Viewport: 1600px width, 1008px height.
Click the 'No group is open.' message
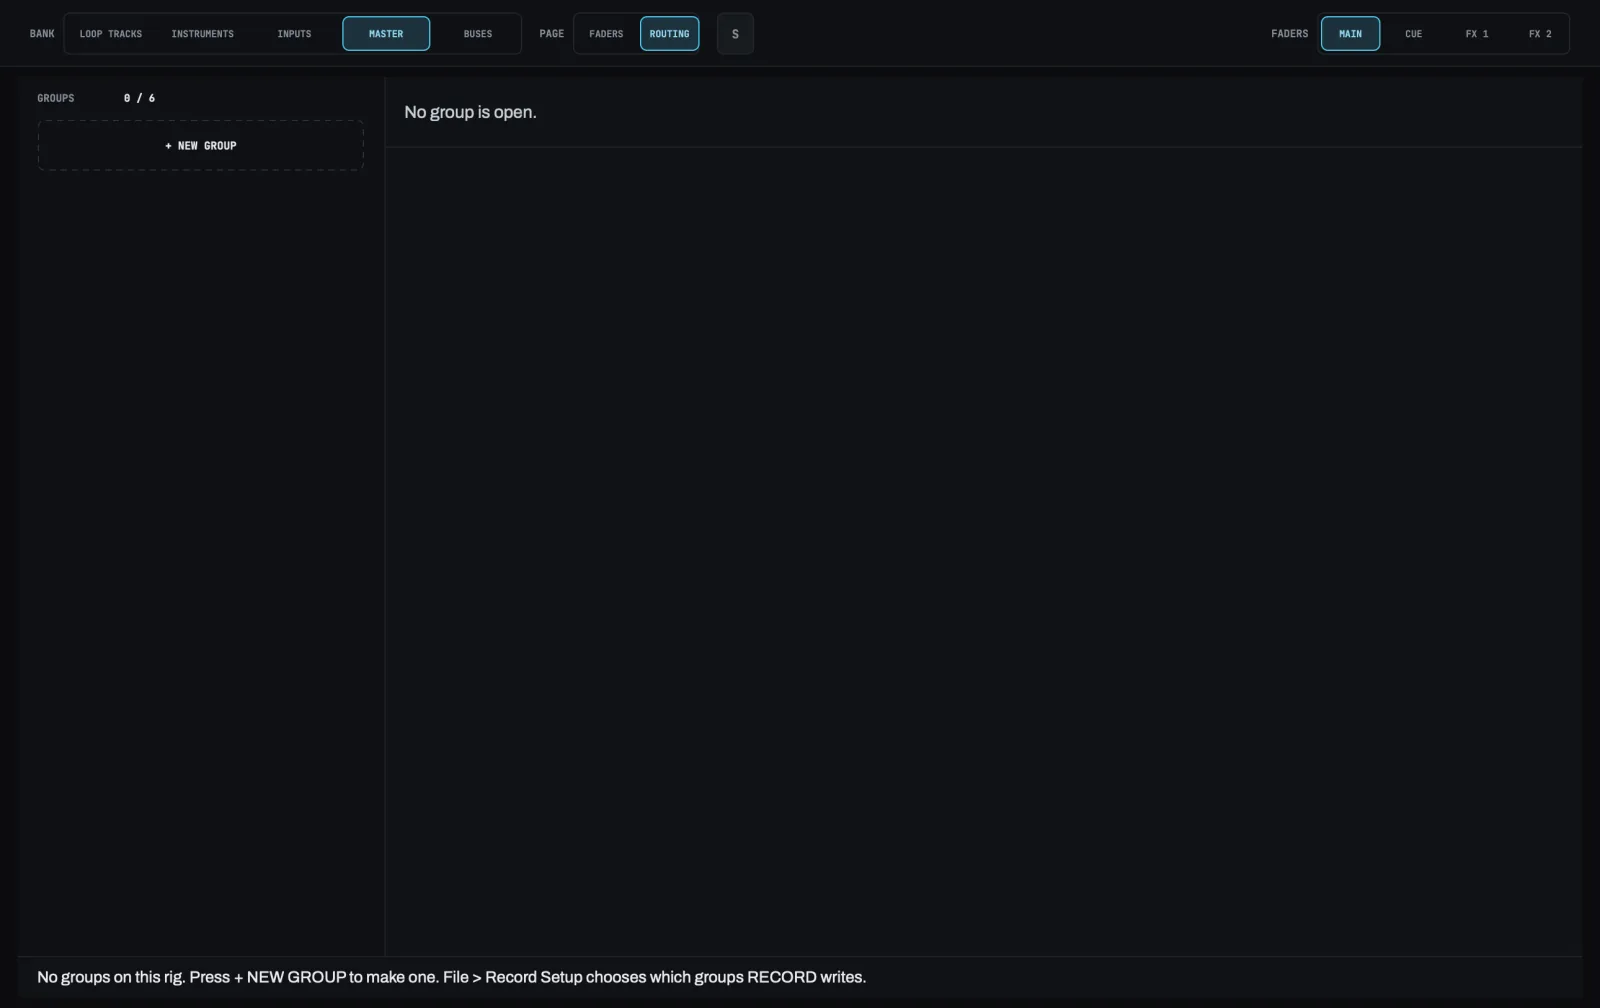(x=470, y=112)
